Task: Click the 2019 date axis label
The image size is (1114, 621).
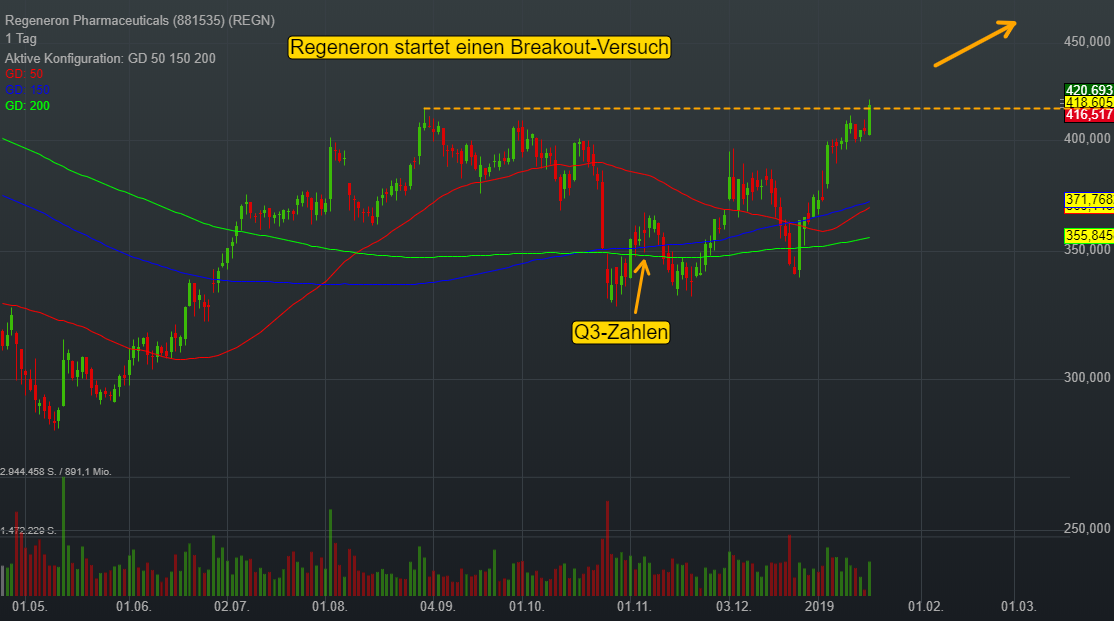Action: [x=818, y=606]
